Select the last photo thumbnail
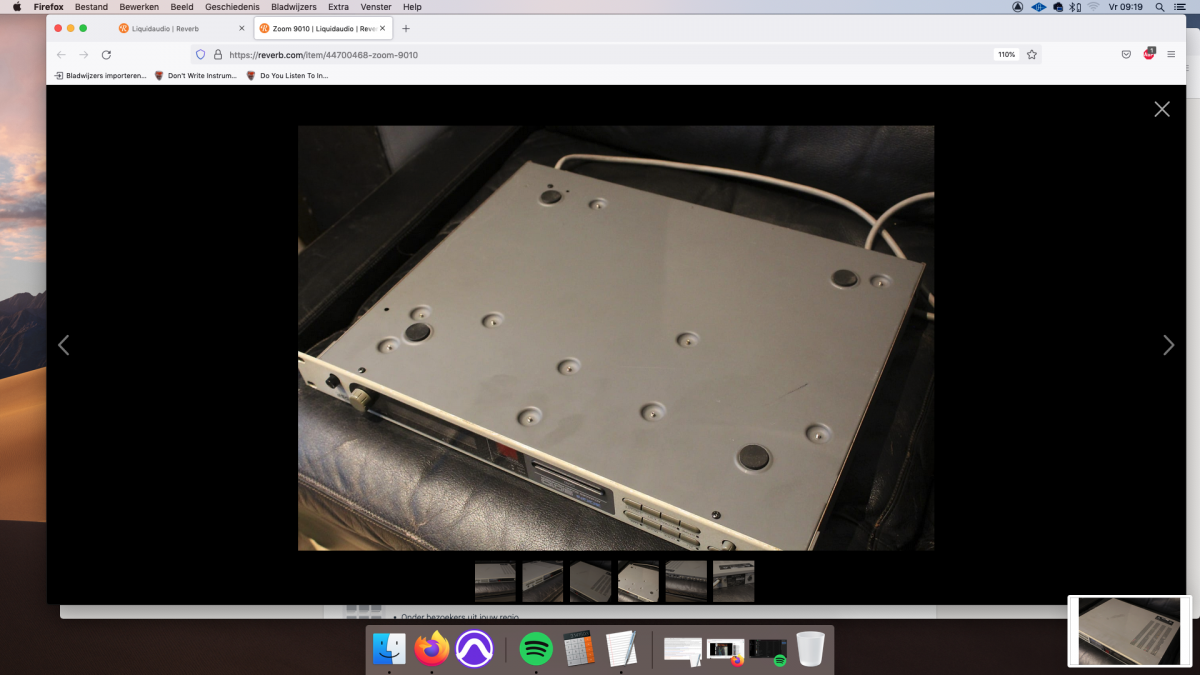The height and width of the screenshot is (675, 1200). point(733,581)
